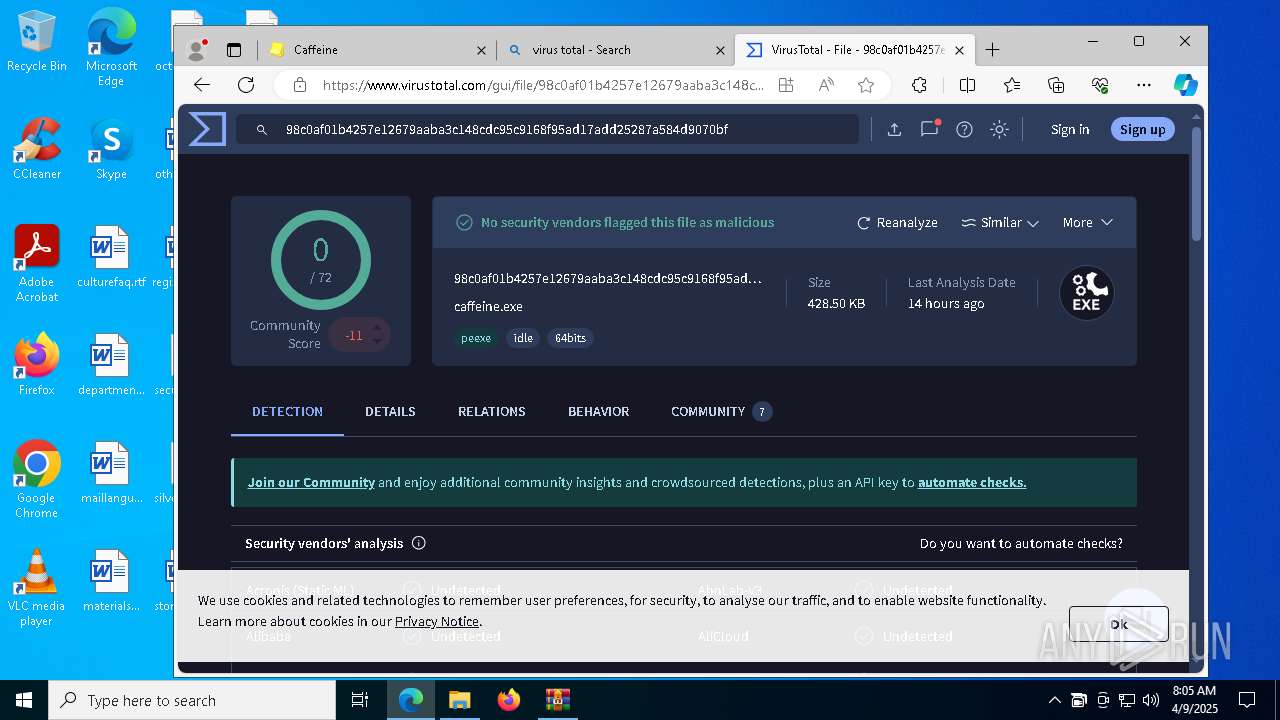This screenshot has height=720, width=1280.
Task: Vote up the community score
Action: click(x=377, y=327)
